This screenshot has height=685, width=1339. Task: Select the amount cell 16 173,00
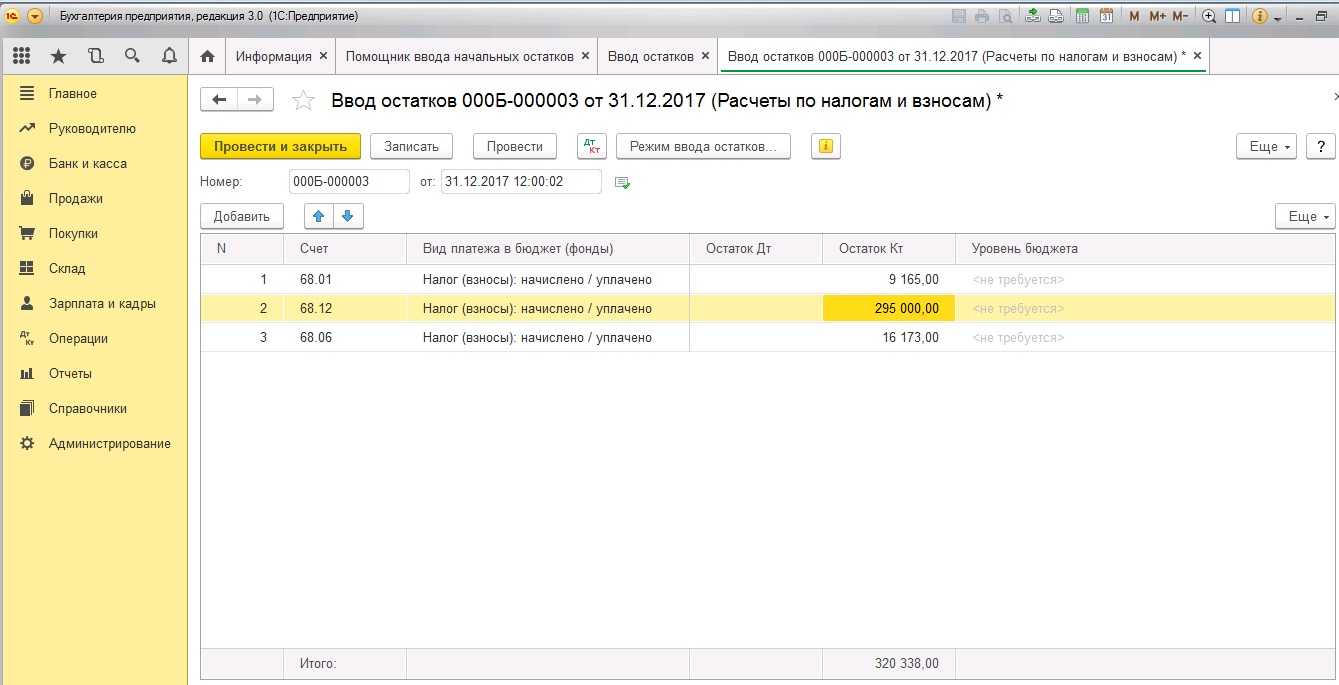(x=889, y=337)
